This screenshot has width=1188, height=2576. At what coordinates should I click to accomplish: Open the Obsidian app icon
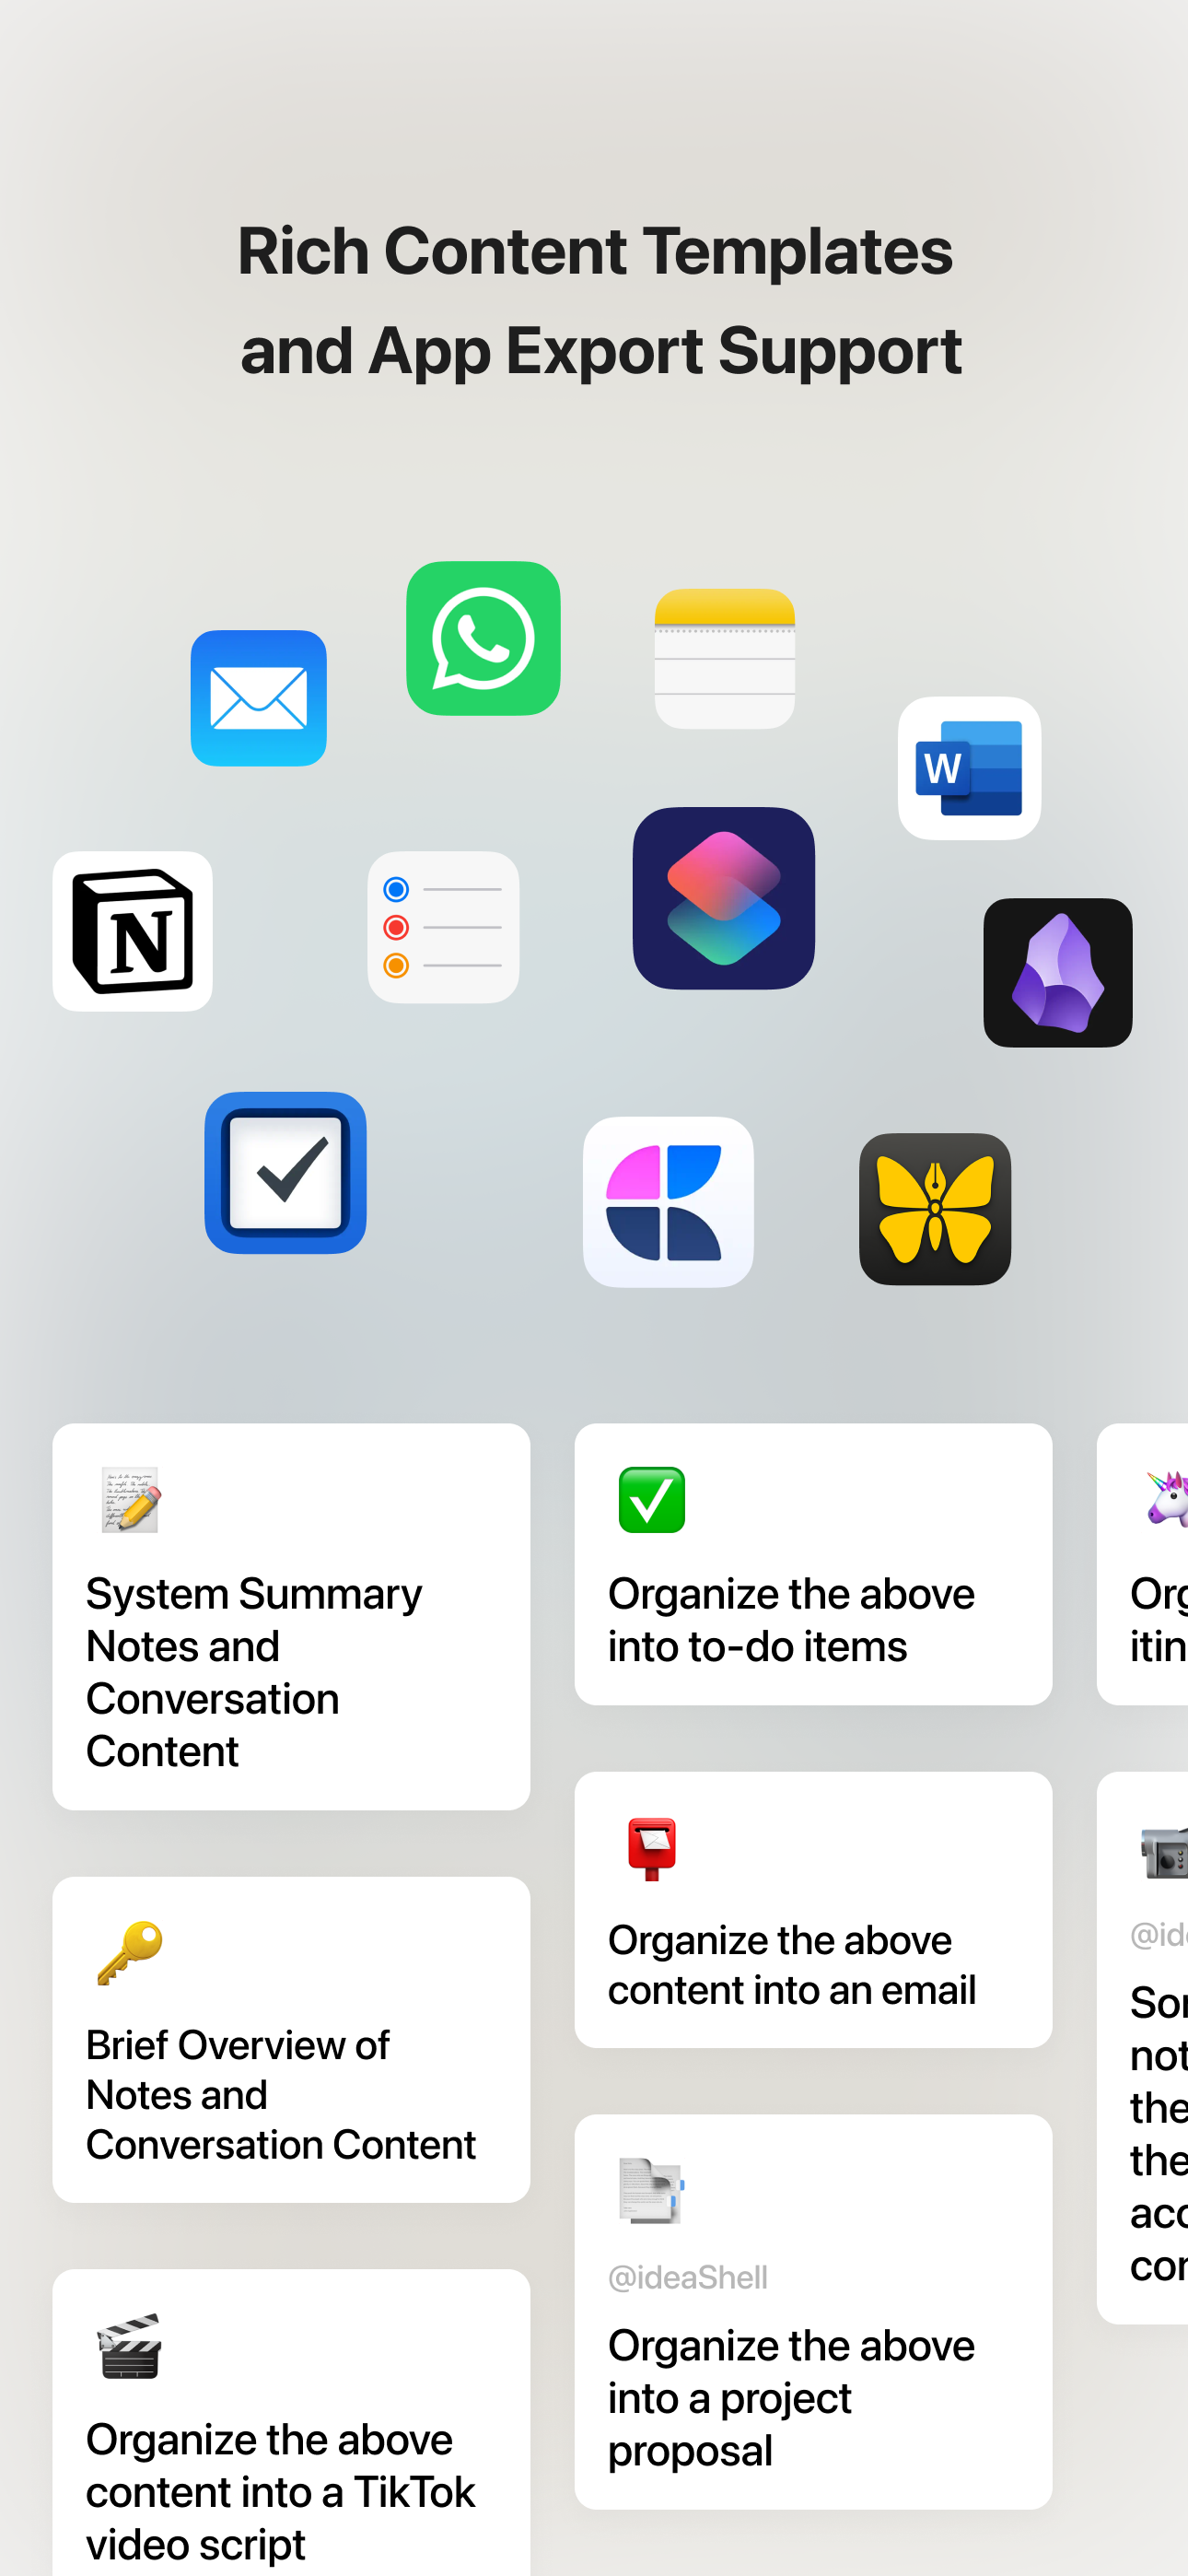[1057, 972]
